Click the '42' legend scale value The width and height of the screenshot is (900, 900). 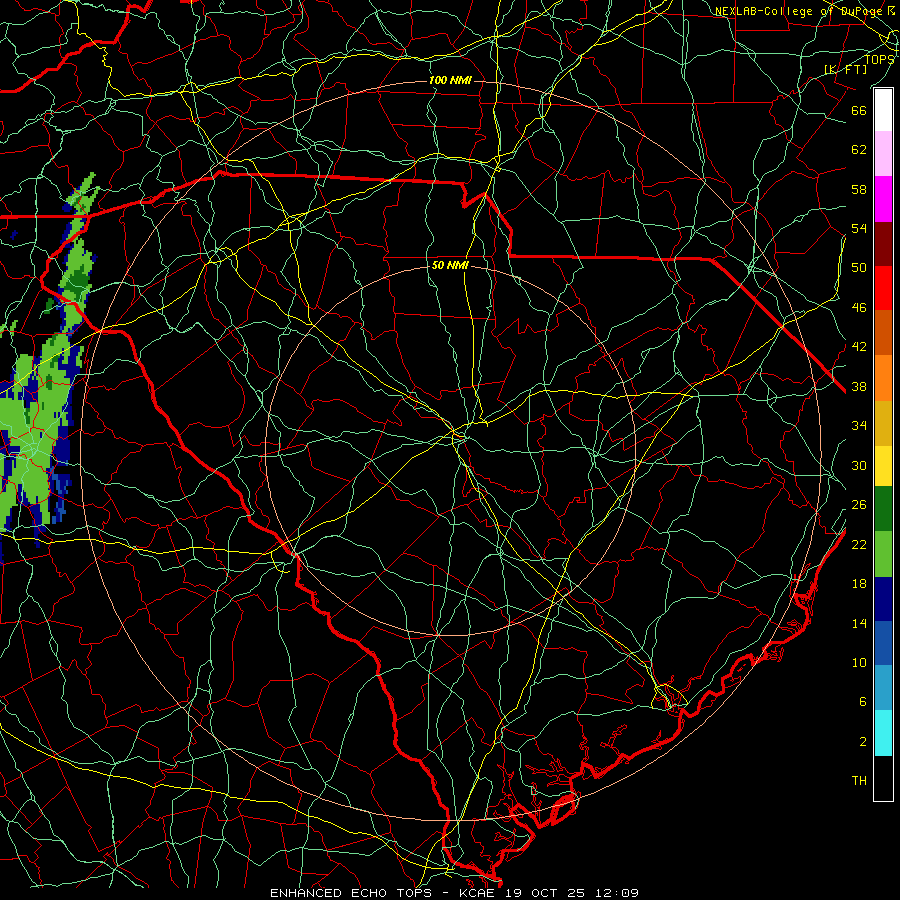(x=859, y=346)
